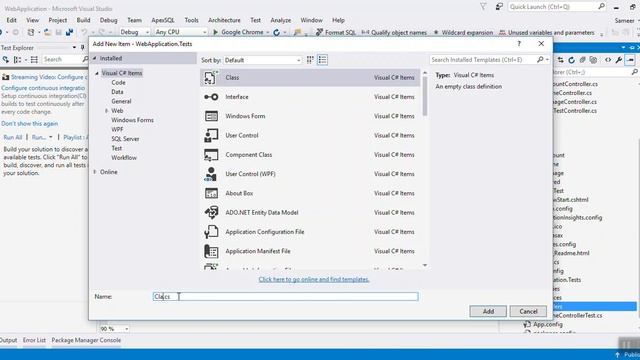Open the dialog help question mark
This screenshot has width=640, height=360.
pyautogui.click(x=519, y=44)
